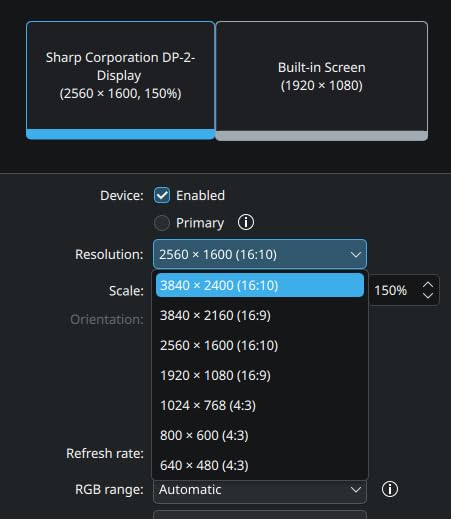Click the 150% scale value field
The image size is (451, 519).
393,290
